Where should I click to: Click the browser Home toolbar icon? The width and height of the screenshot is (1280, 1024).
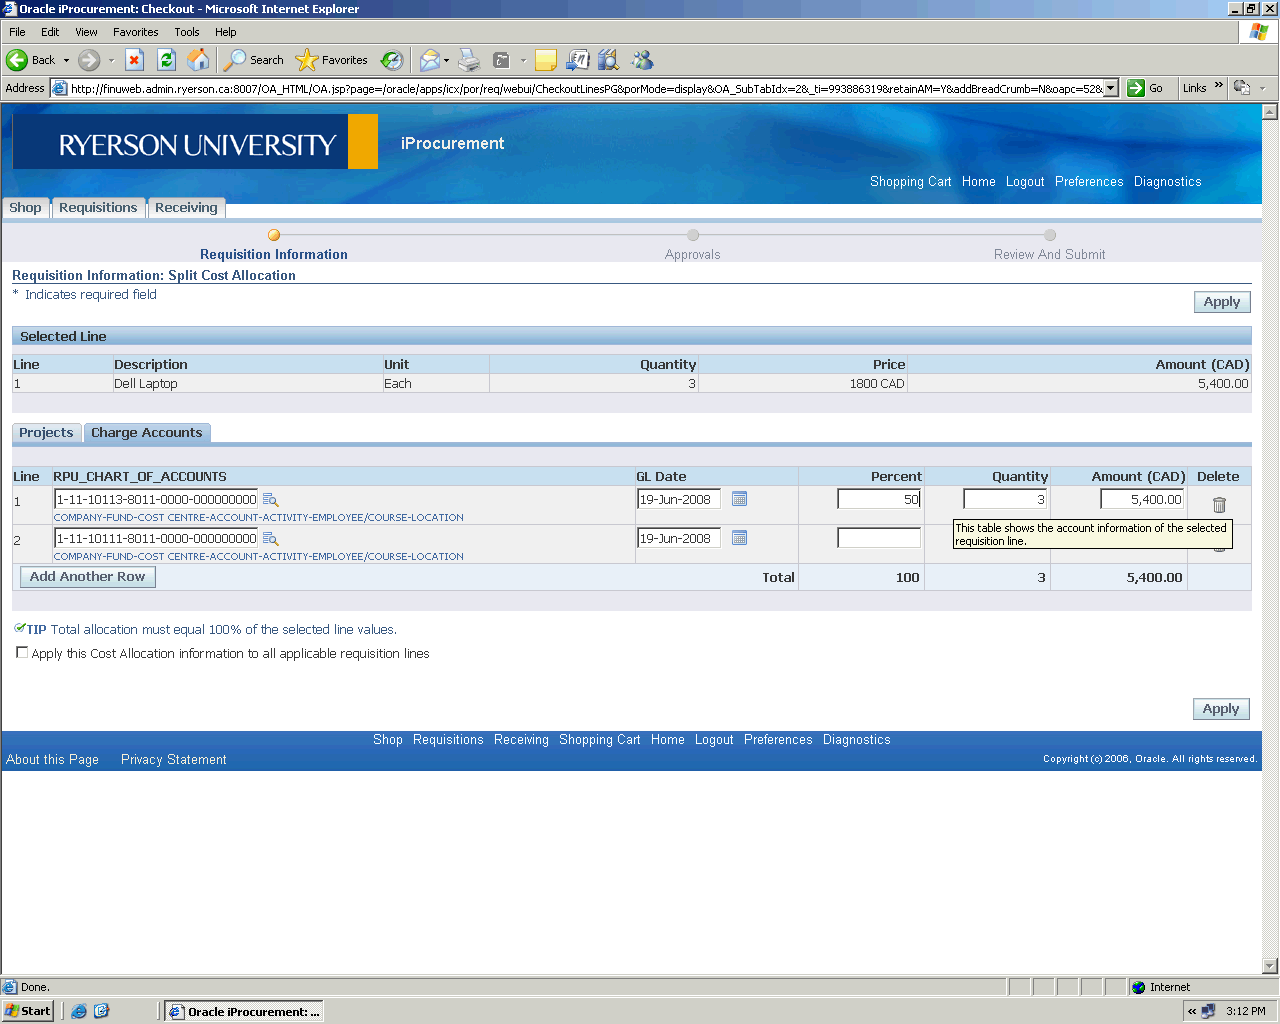(199, 60)
